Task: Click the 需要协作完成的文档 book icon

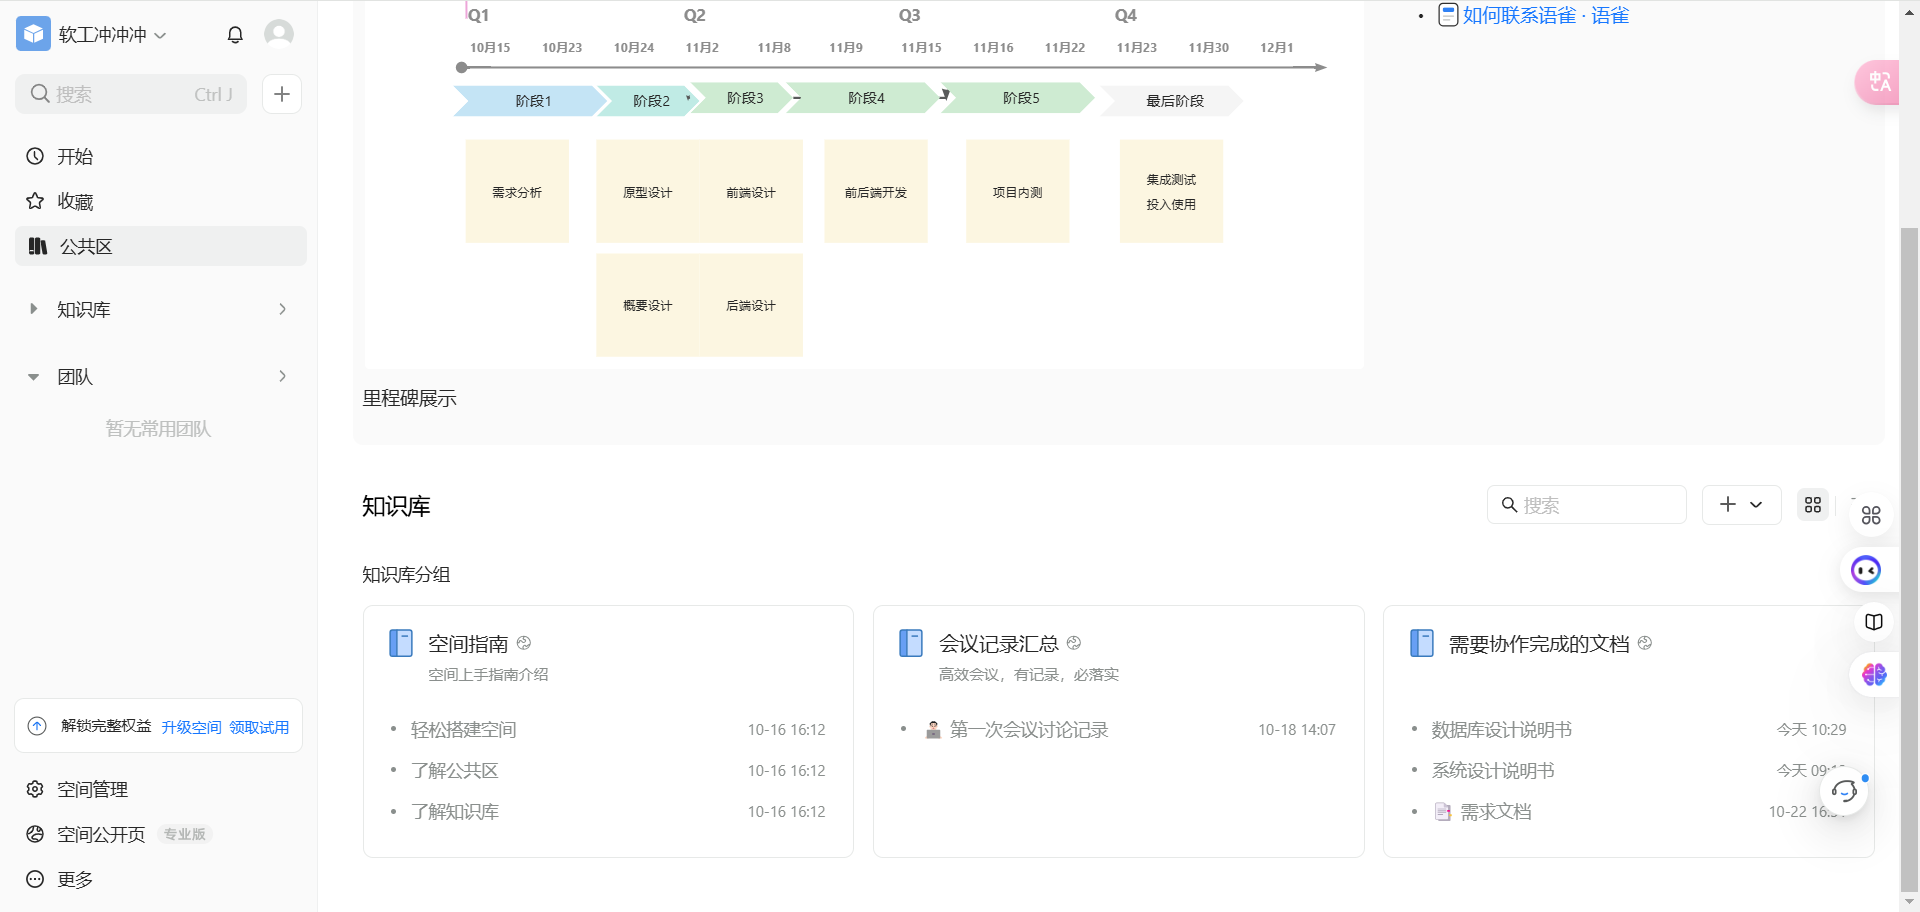Action: (1422, 643)
